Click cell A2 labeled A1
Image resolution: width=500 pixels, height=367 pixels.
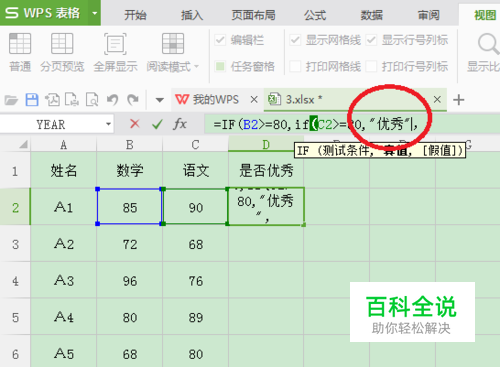click(x=63, y=207)
